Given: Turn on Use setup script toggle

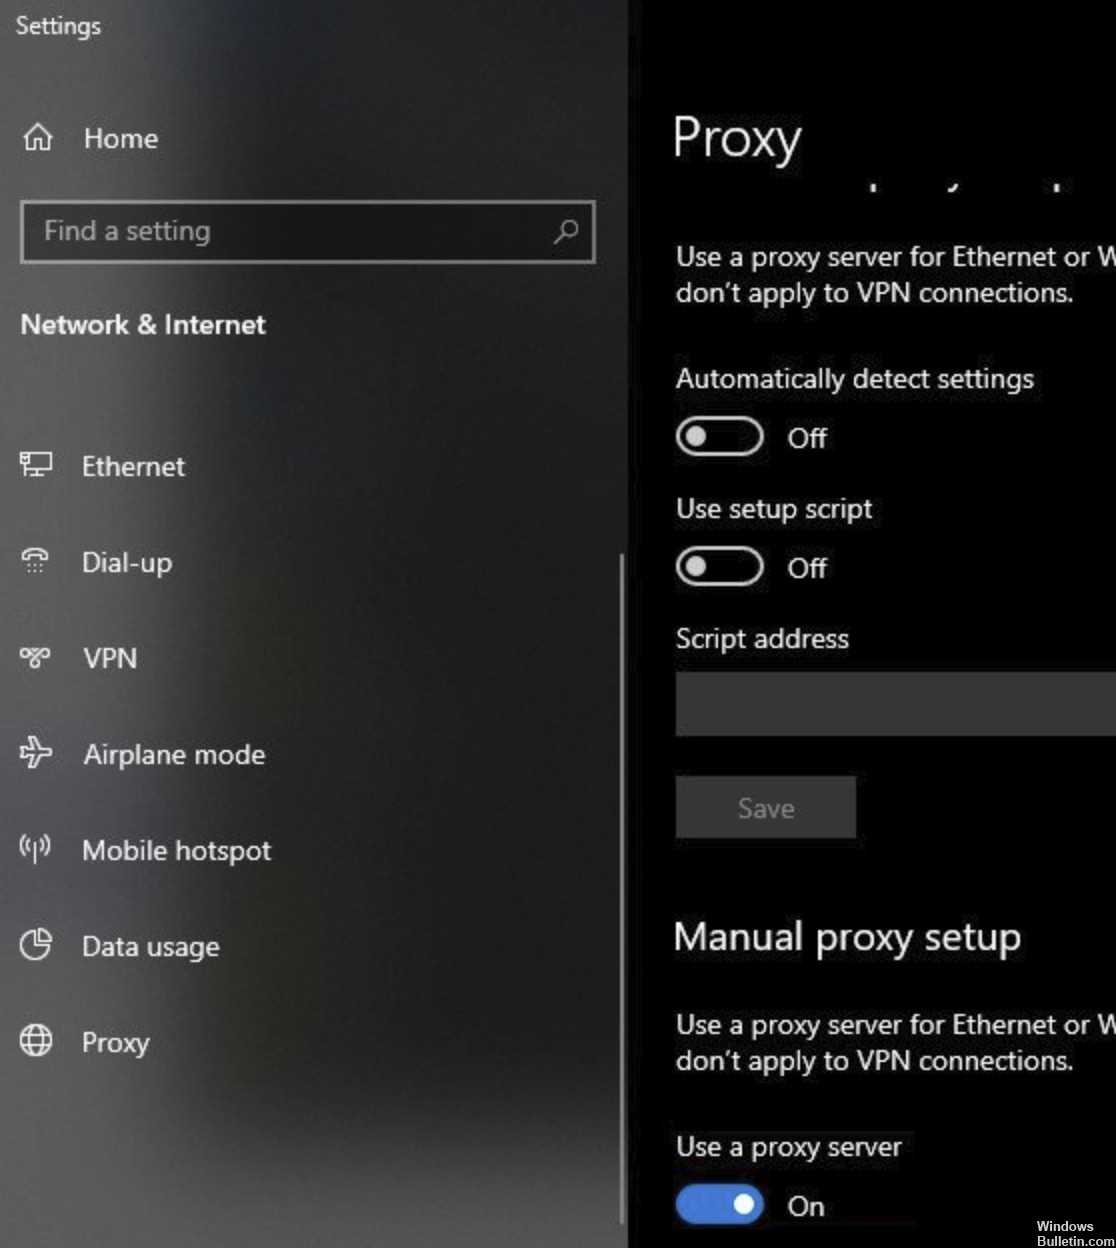Looking at the screenshot, I should click(x=719, y=567).
